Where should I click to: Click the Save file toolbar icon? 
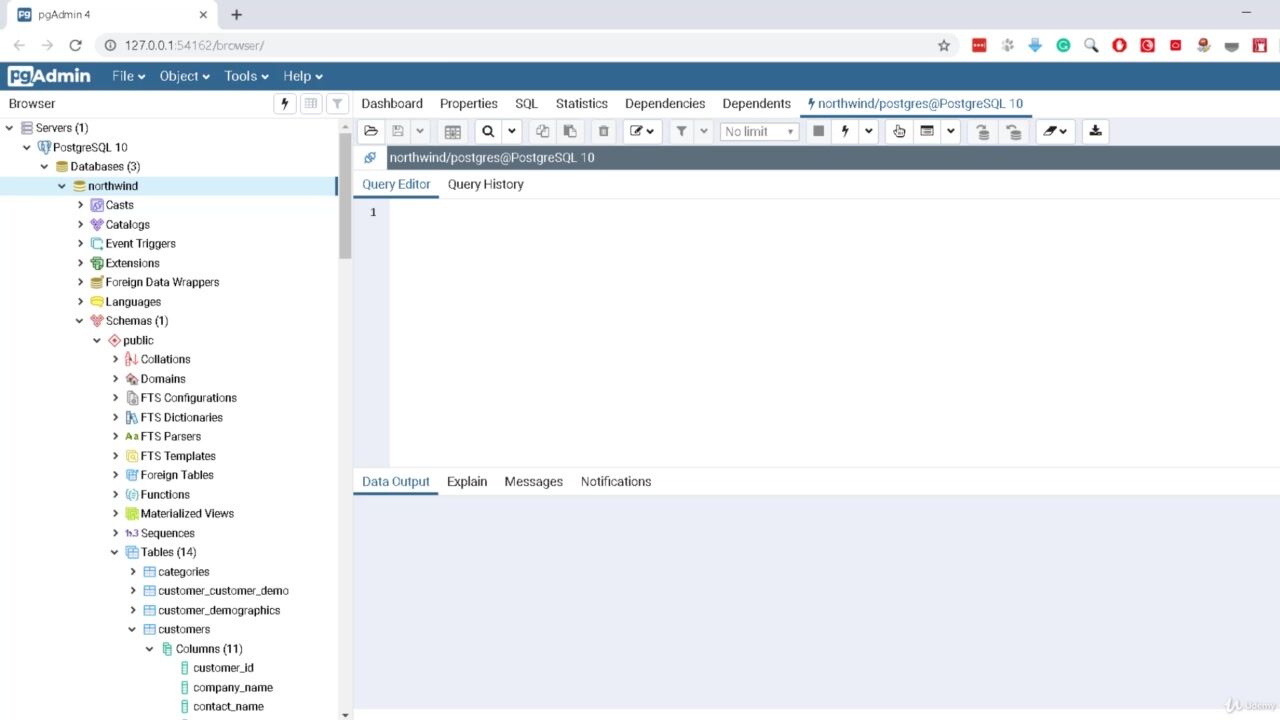398,131
